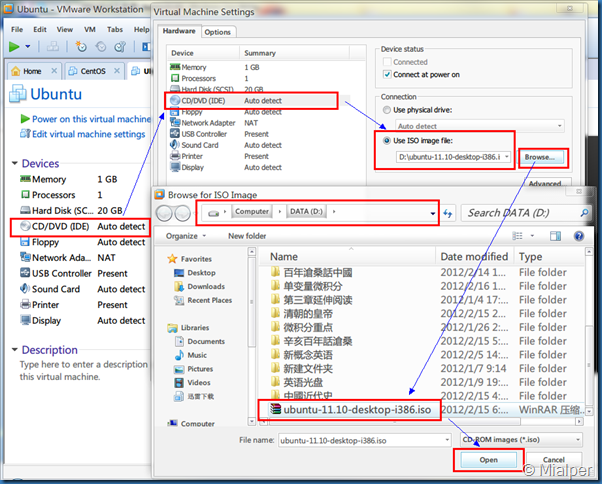Open the address bar history dropdown
Screen dimensions: 602x484
click(433, 213)
